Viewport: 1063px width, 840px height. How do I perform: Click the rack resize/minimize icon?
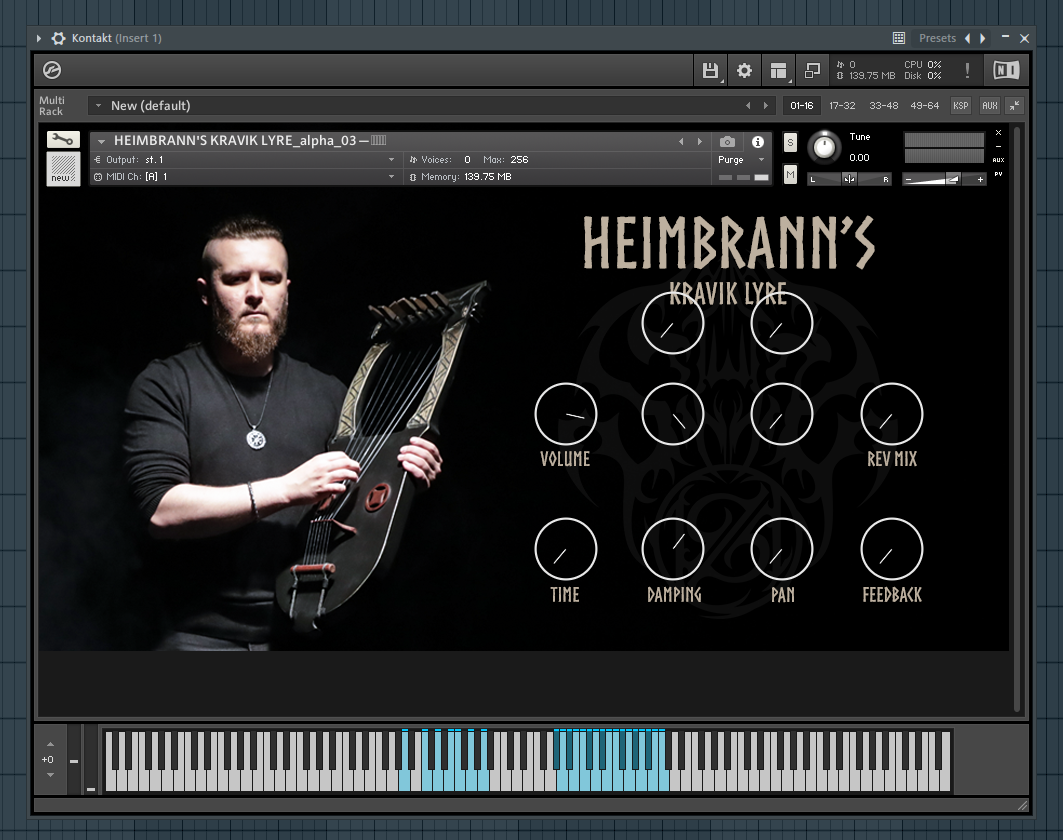pos(812,70)
